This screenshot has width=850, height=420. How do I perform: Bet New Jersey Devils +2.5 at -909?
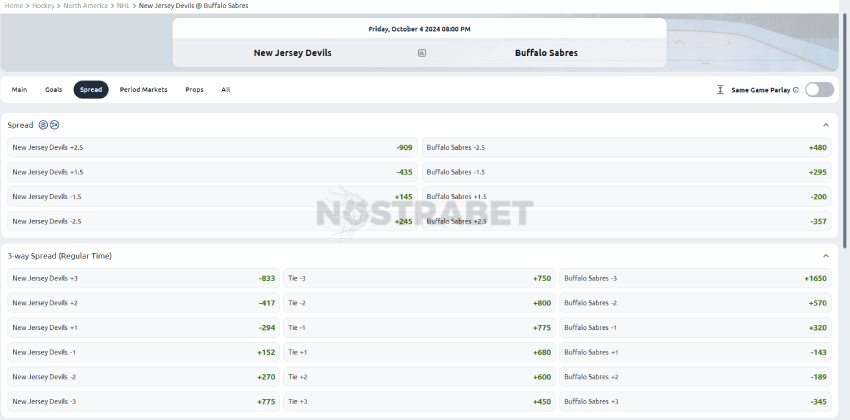(x=212, y=147)
